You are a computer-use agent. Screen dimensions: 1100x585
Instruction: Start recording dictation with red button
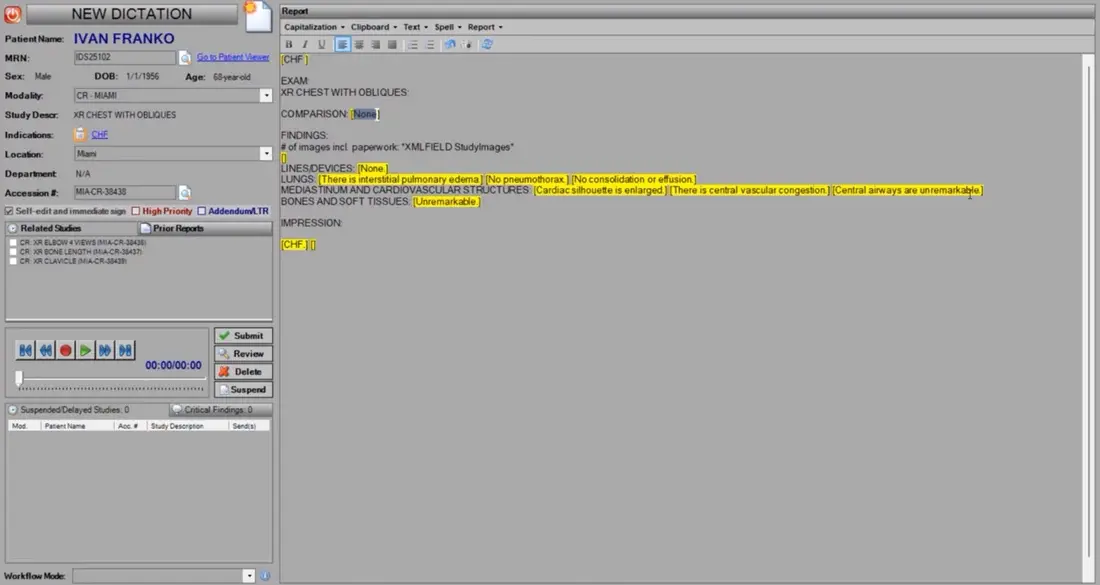coord(65,350)
